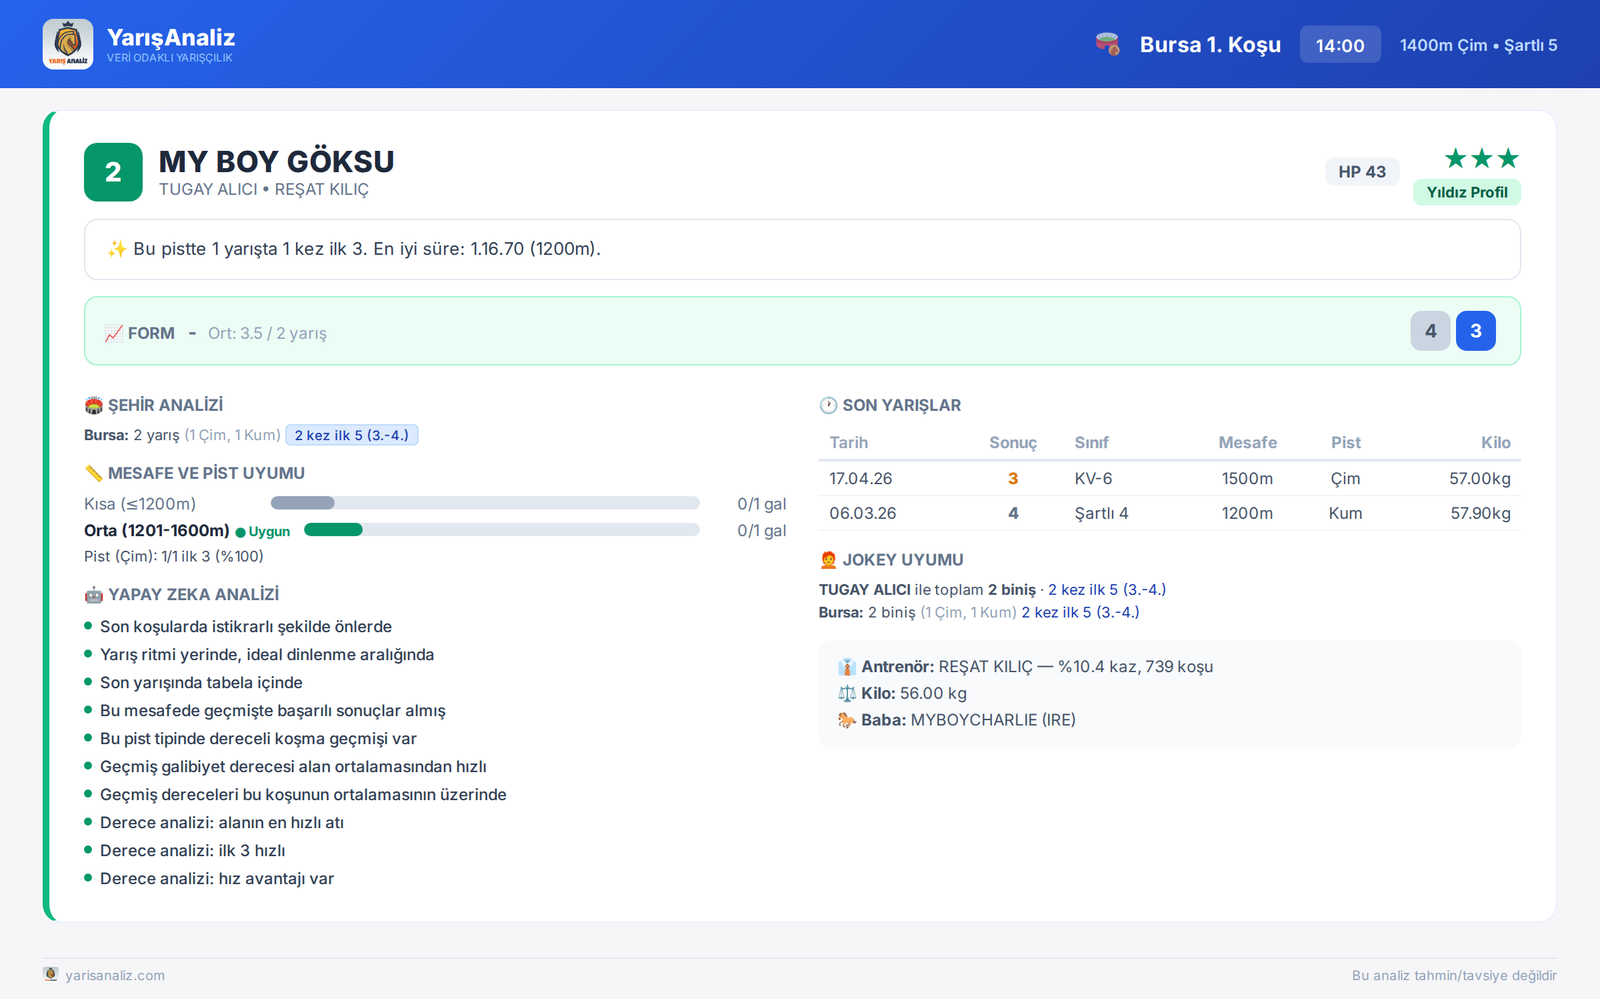Click the robot icon beside YAPAY ZEKA ANALİZİ
The height and width of the screenshot is (999, 1600).
(x=94, y=594)
